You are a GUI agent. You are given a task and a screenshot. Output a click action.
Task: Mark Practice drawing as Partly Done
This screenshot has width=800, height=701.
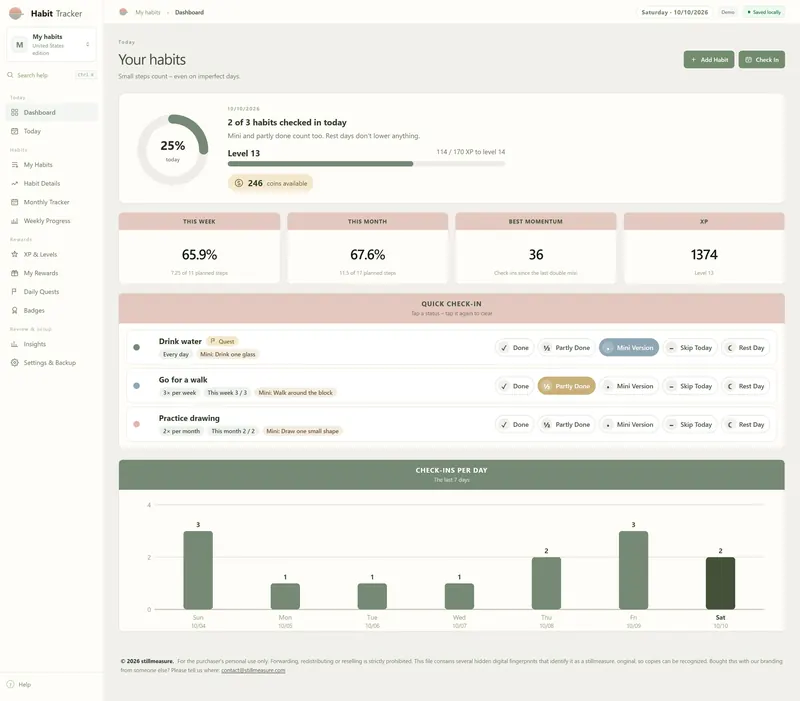566,424
